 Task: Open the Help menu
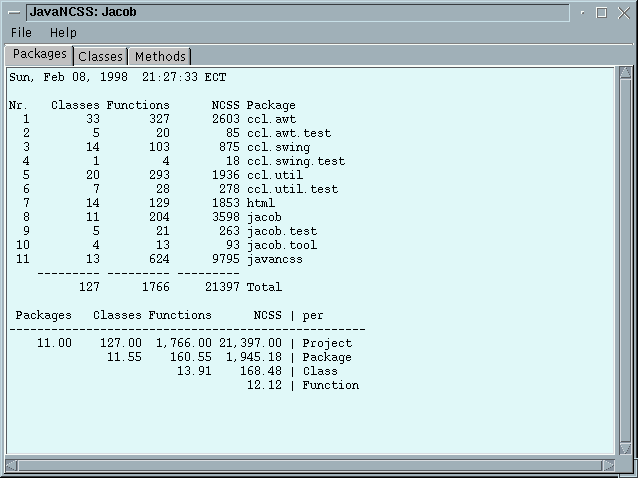coord(63,33)
